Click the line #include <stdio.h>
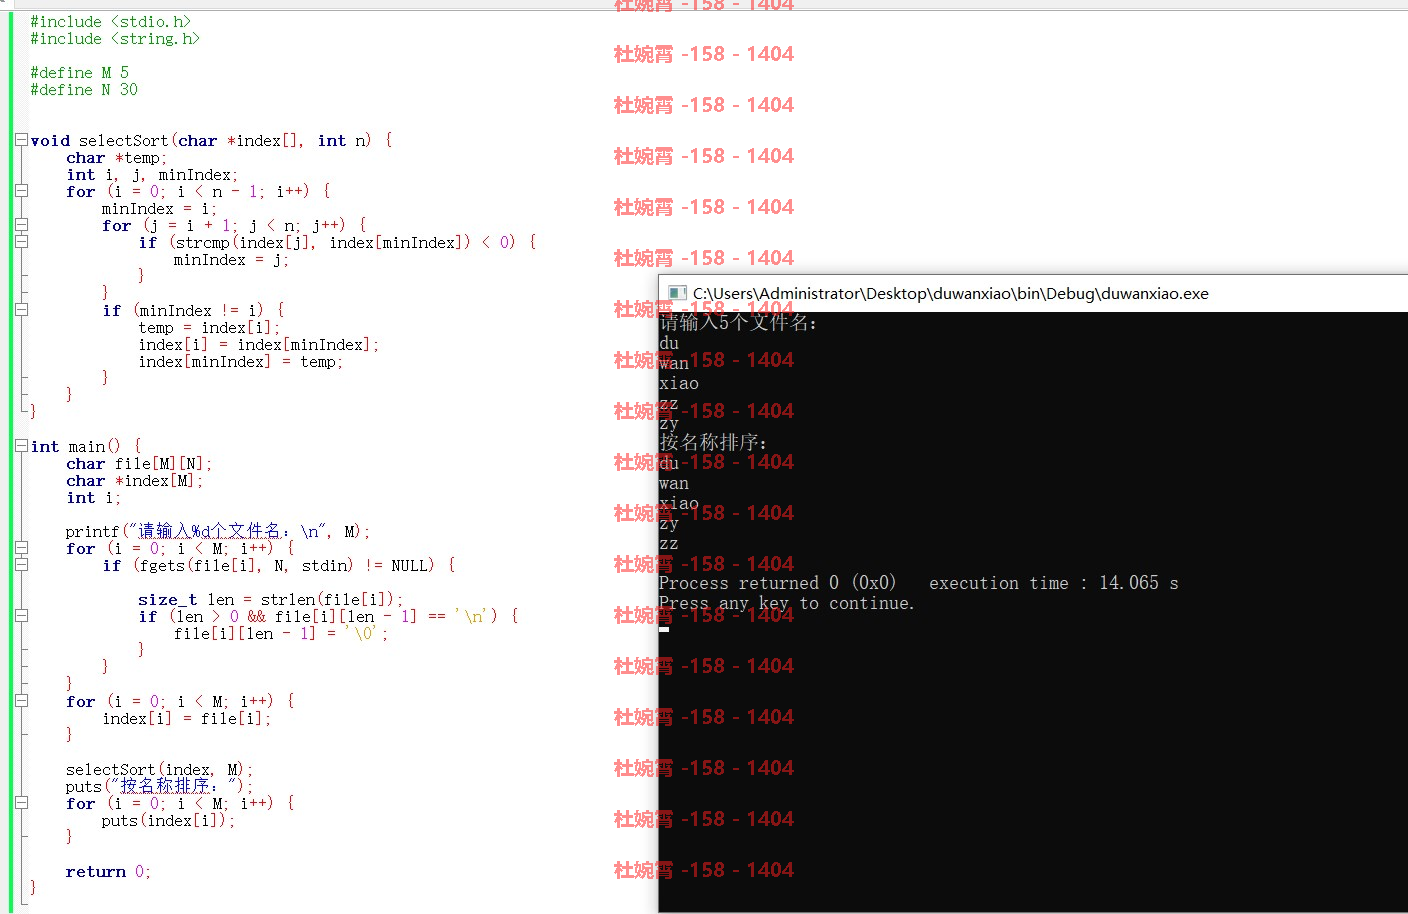 point(110,21)
